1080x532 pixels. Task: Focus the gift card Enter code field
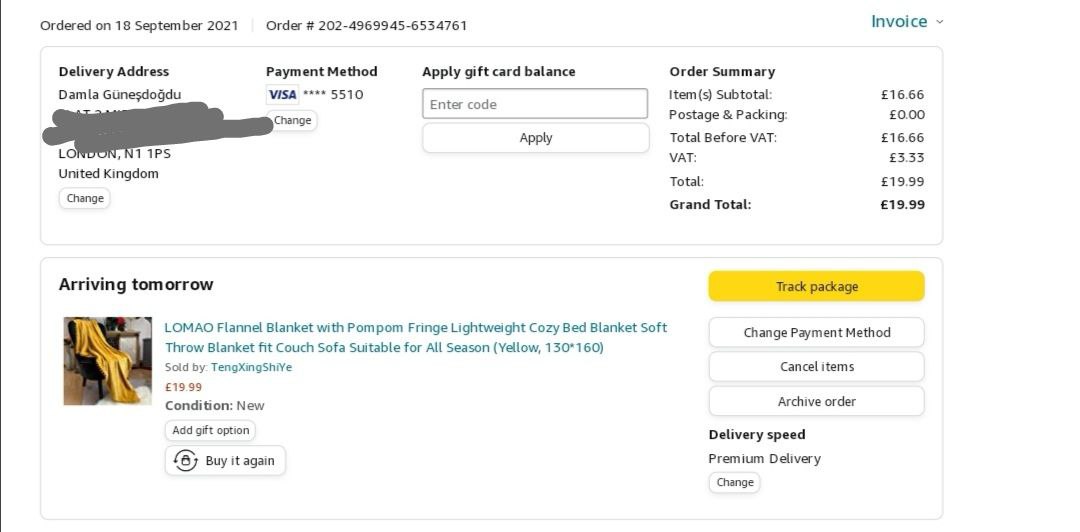tap(535, 104)
